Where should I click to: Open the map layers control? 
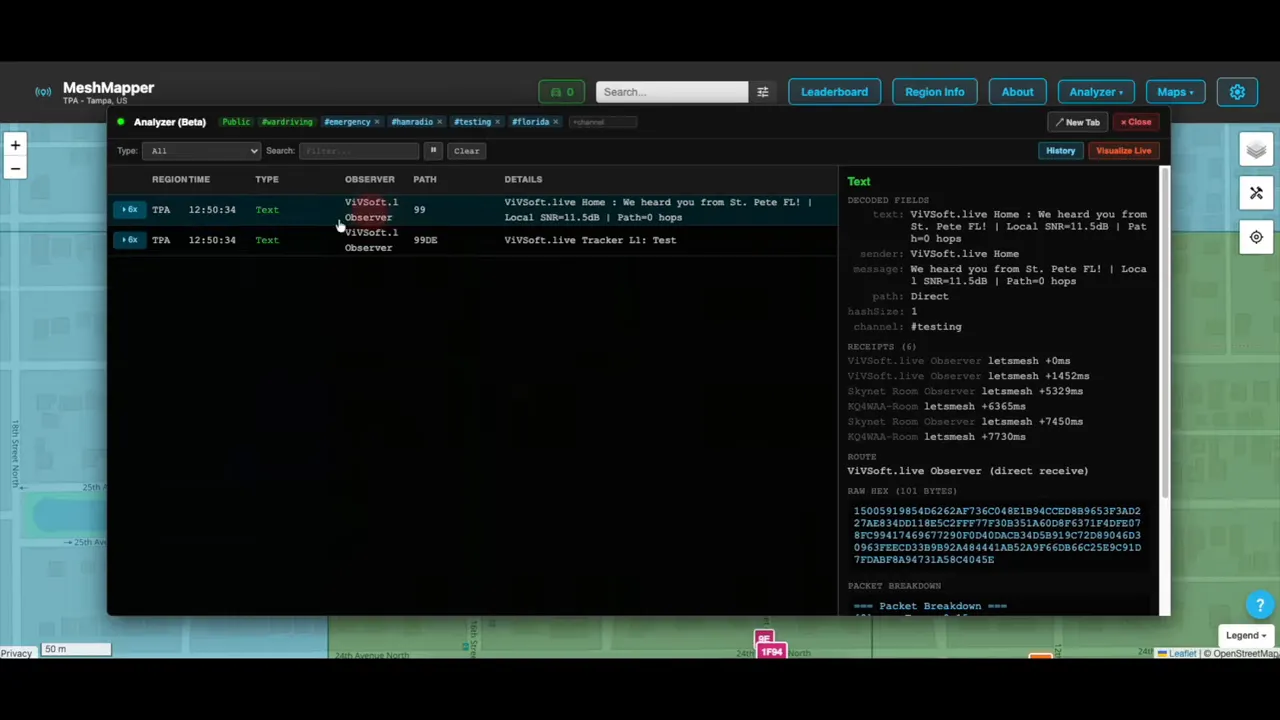pyautogui.click(x=1256, y=150)
